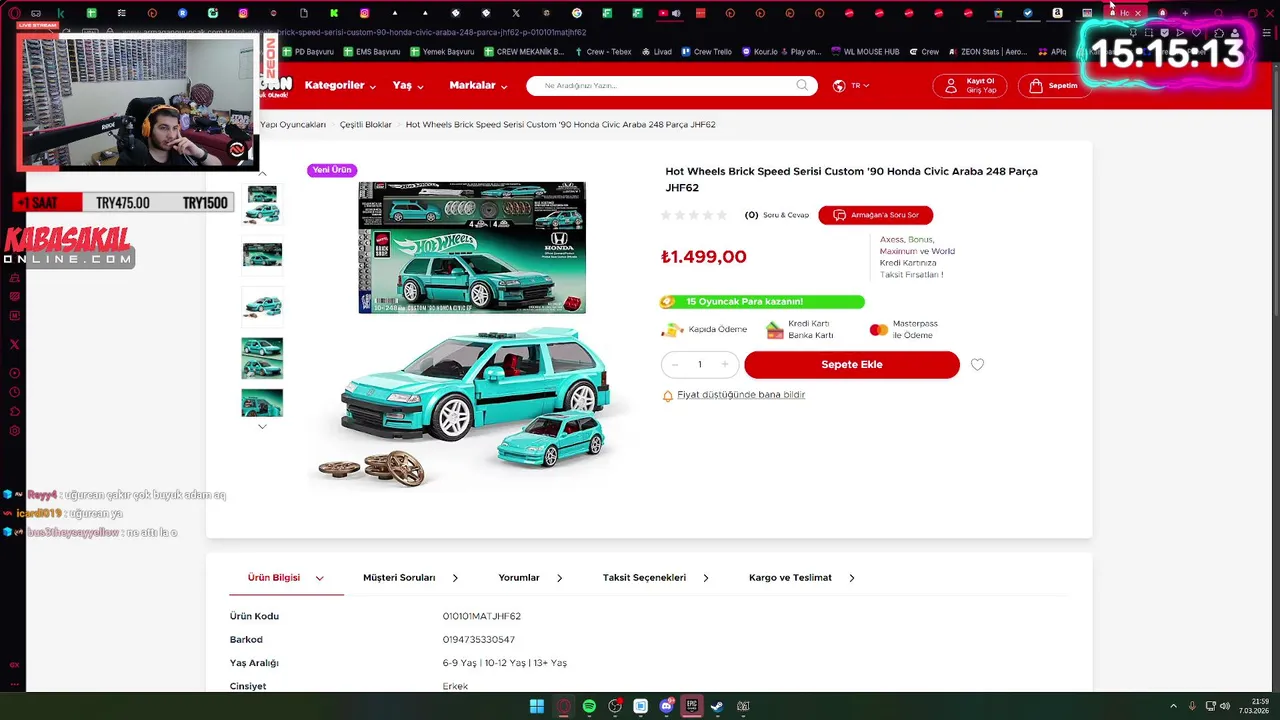Screen dimensions: 1280x720
Task: Open the GX corner sidebar icon
Action: (14, 664)
